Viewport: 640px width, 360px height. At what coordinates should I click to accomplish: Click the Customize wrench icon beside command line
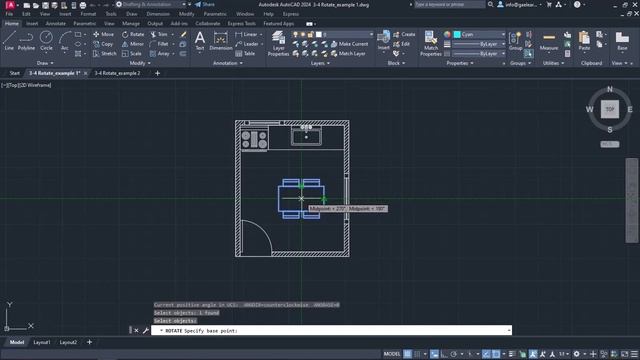pyautogui.click(x=146, y=330)
